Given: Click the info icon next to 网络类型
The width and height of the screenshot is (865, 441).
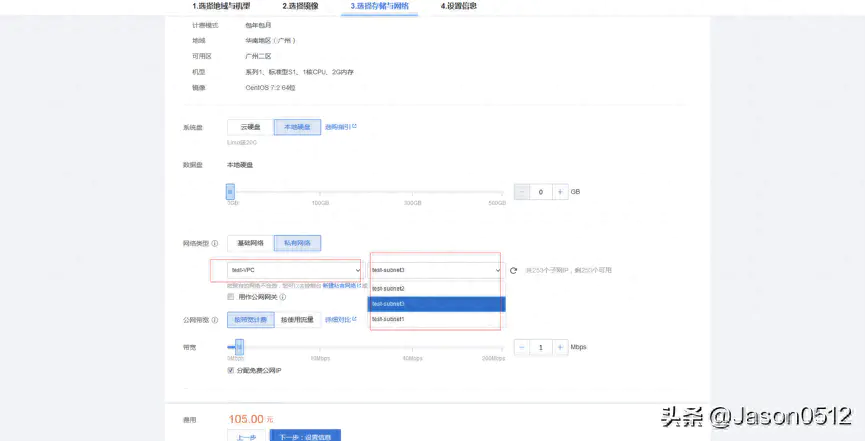Looking at the screenshot, I should point(215,243).
